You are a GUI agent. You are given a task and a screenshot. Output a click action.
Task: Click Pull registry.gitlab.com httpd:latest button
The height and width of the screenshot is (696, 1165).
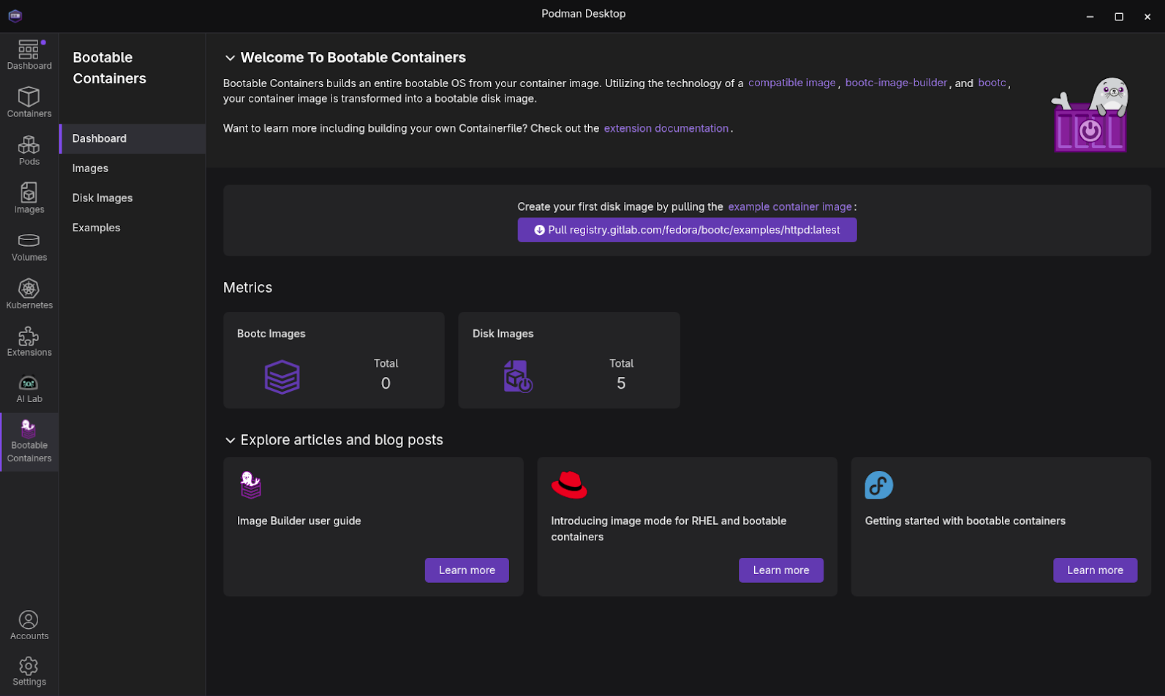click(x=687, y=230)
